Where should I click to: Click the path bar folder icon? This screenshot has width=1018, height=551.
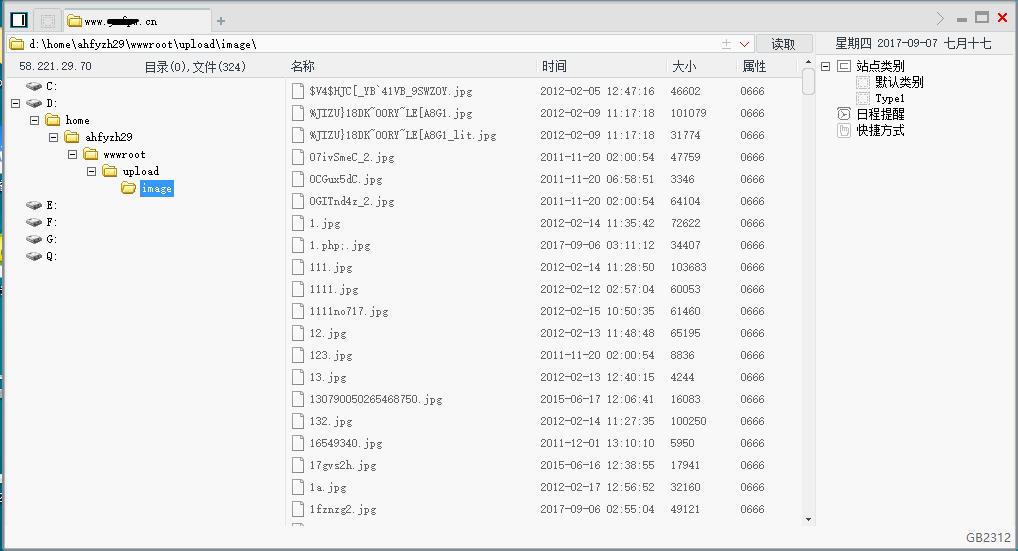pos(17,44)
